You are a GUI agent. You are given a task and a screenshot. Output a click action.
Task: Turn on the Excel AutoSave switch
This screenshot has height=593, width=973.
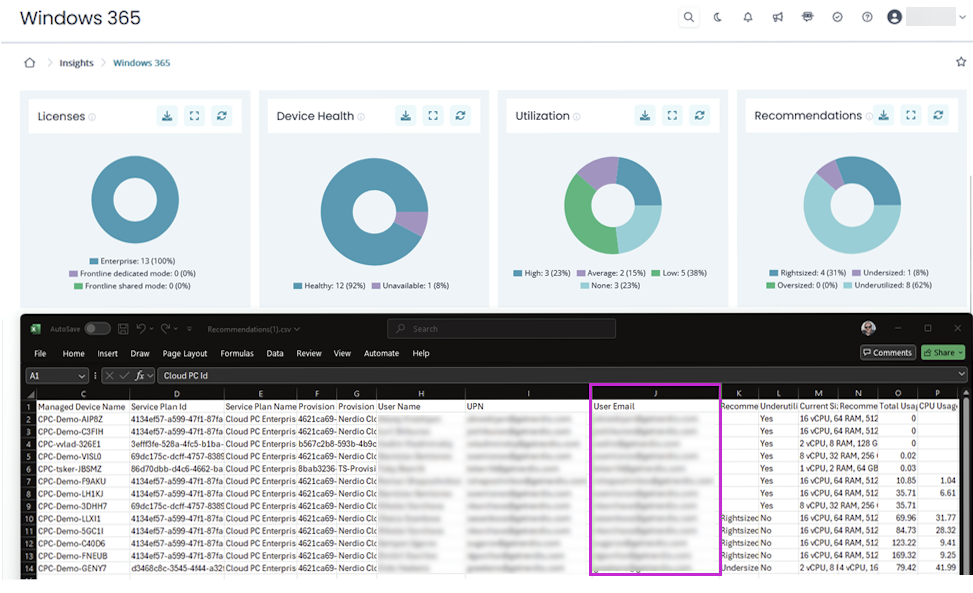98,328
